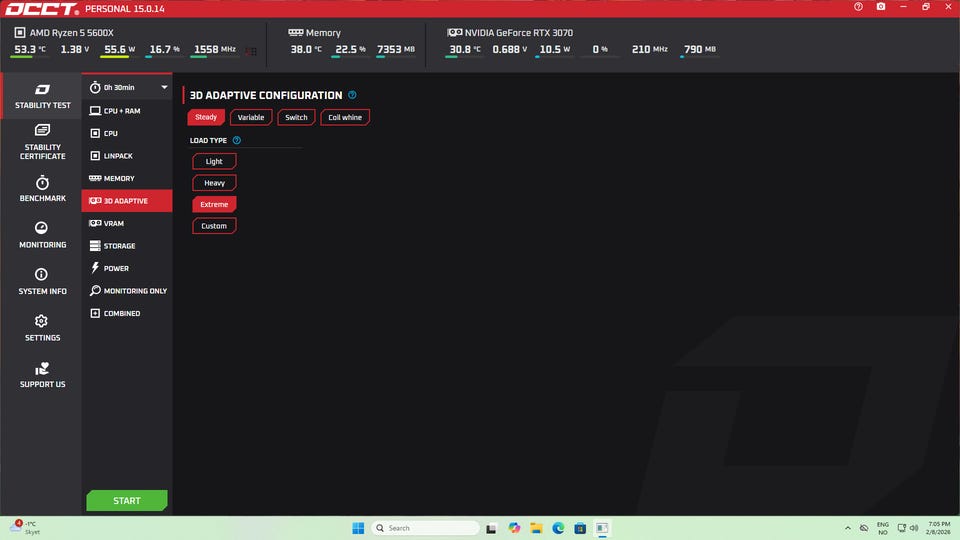
Task: Choose the Coil whine mode
Action: (x=345, y=117)
